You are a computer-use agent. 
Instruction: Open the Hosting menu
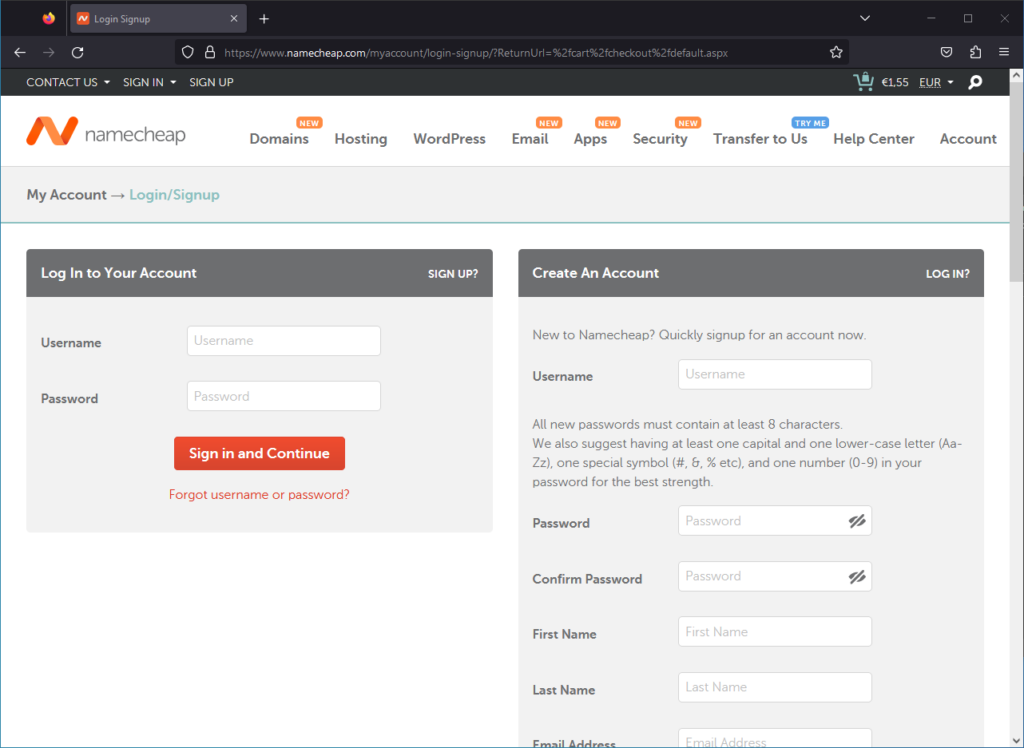361,138
